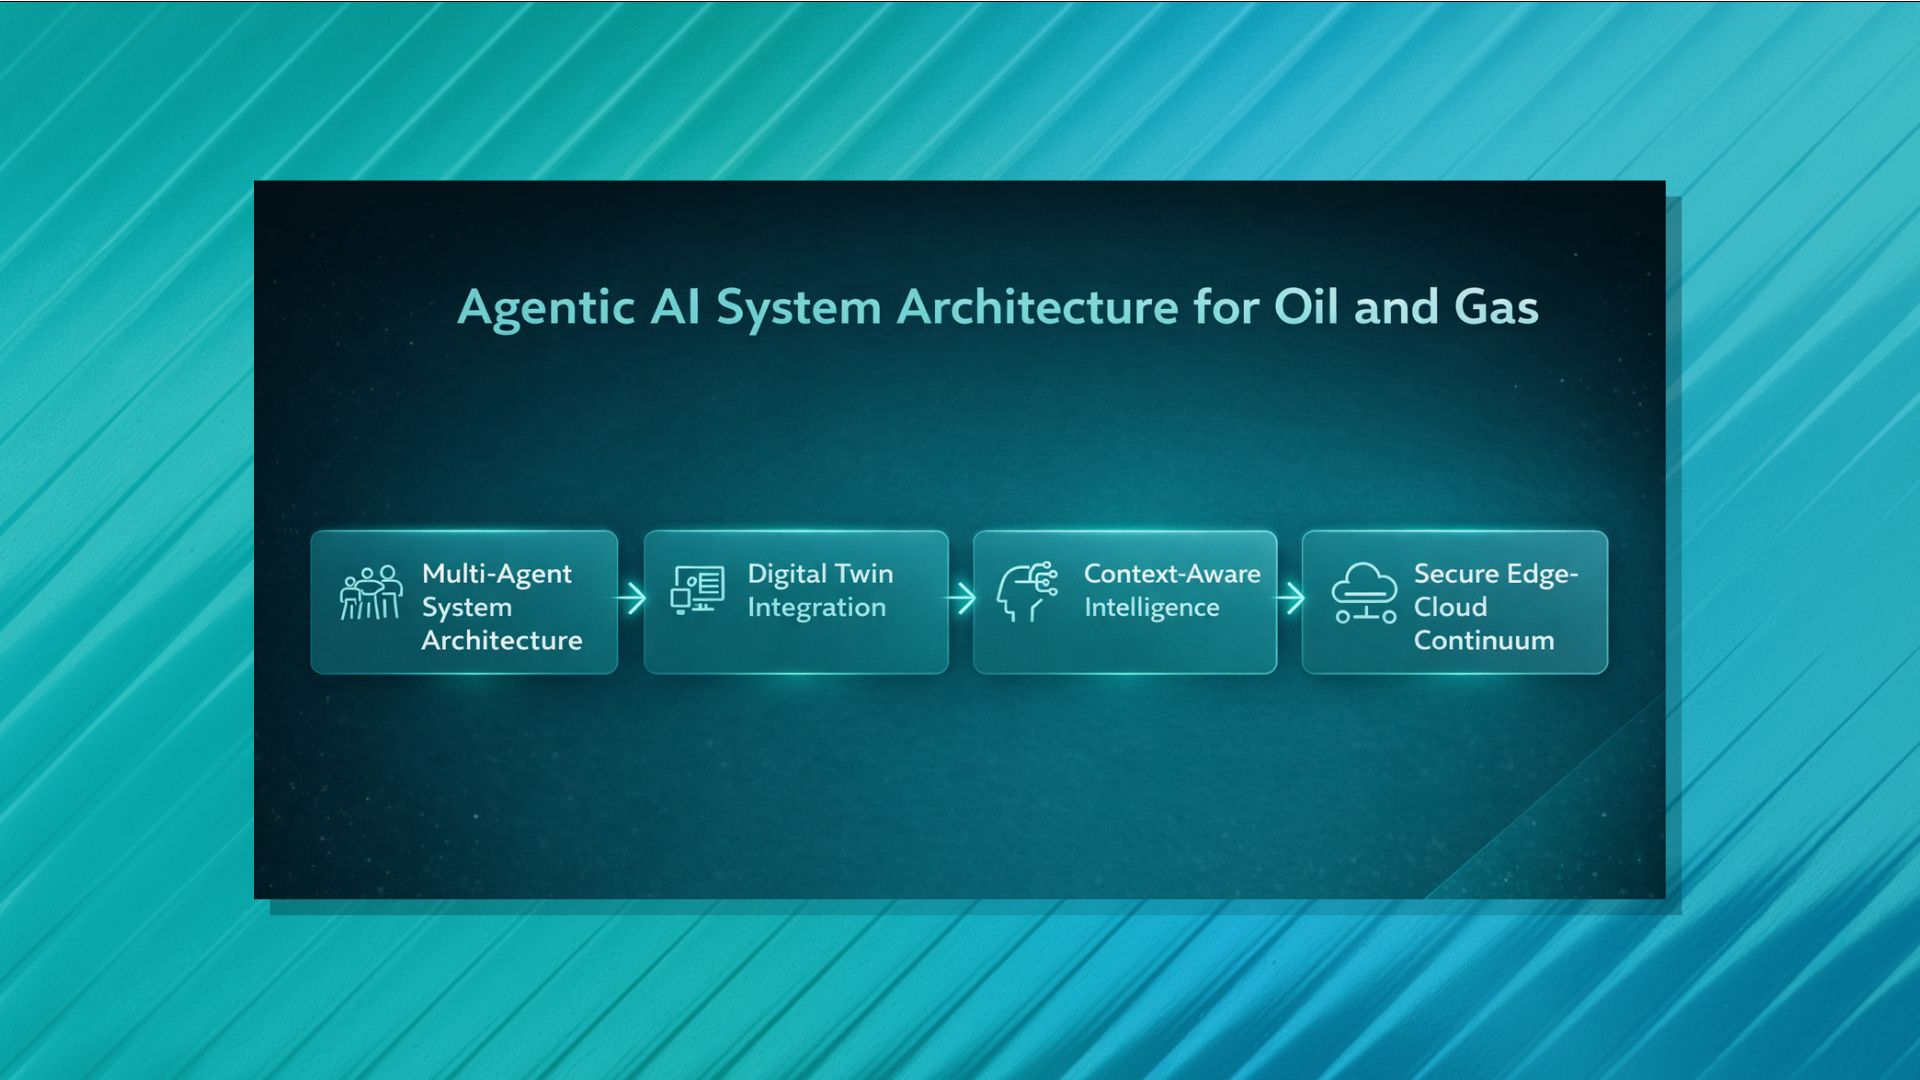Screen dimensions: 1920x1080
Task: Select the 'Secure Edge-Cloud Continuum' label
Action: [1495, 606]
